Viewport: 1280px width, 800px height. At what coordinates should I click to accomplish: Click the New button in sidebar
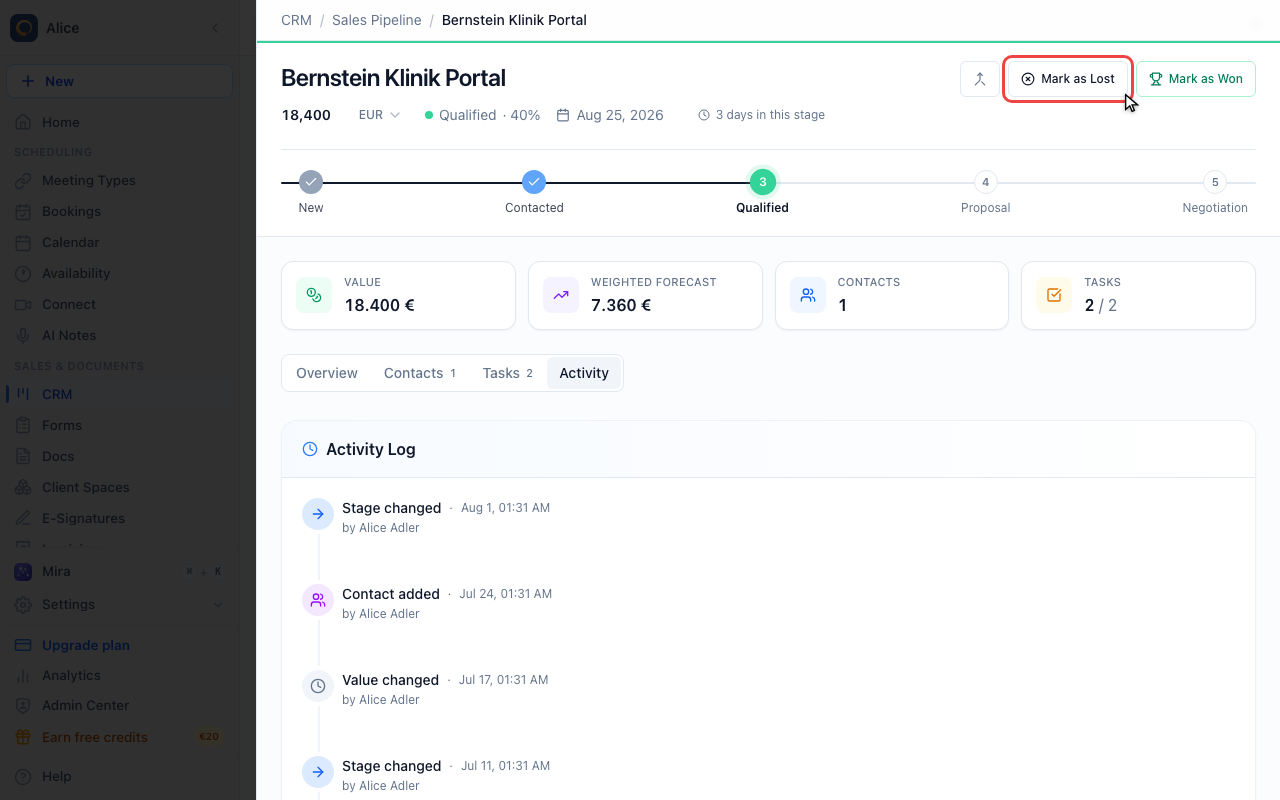pyautogui.click(x=120, y=81)
